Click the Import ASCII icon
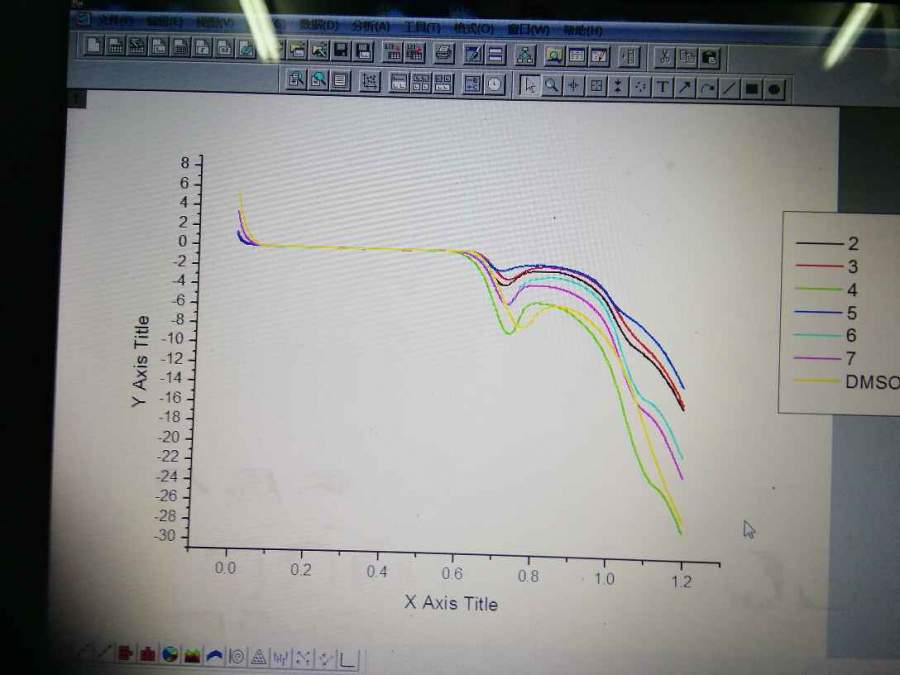The image size is (900, 675). [393, 53]
